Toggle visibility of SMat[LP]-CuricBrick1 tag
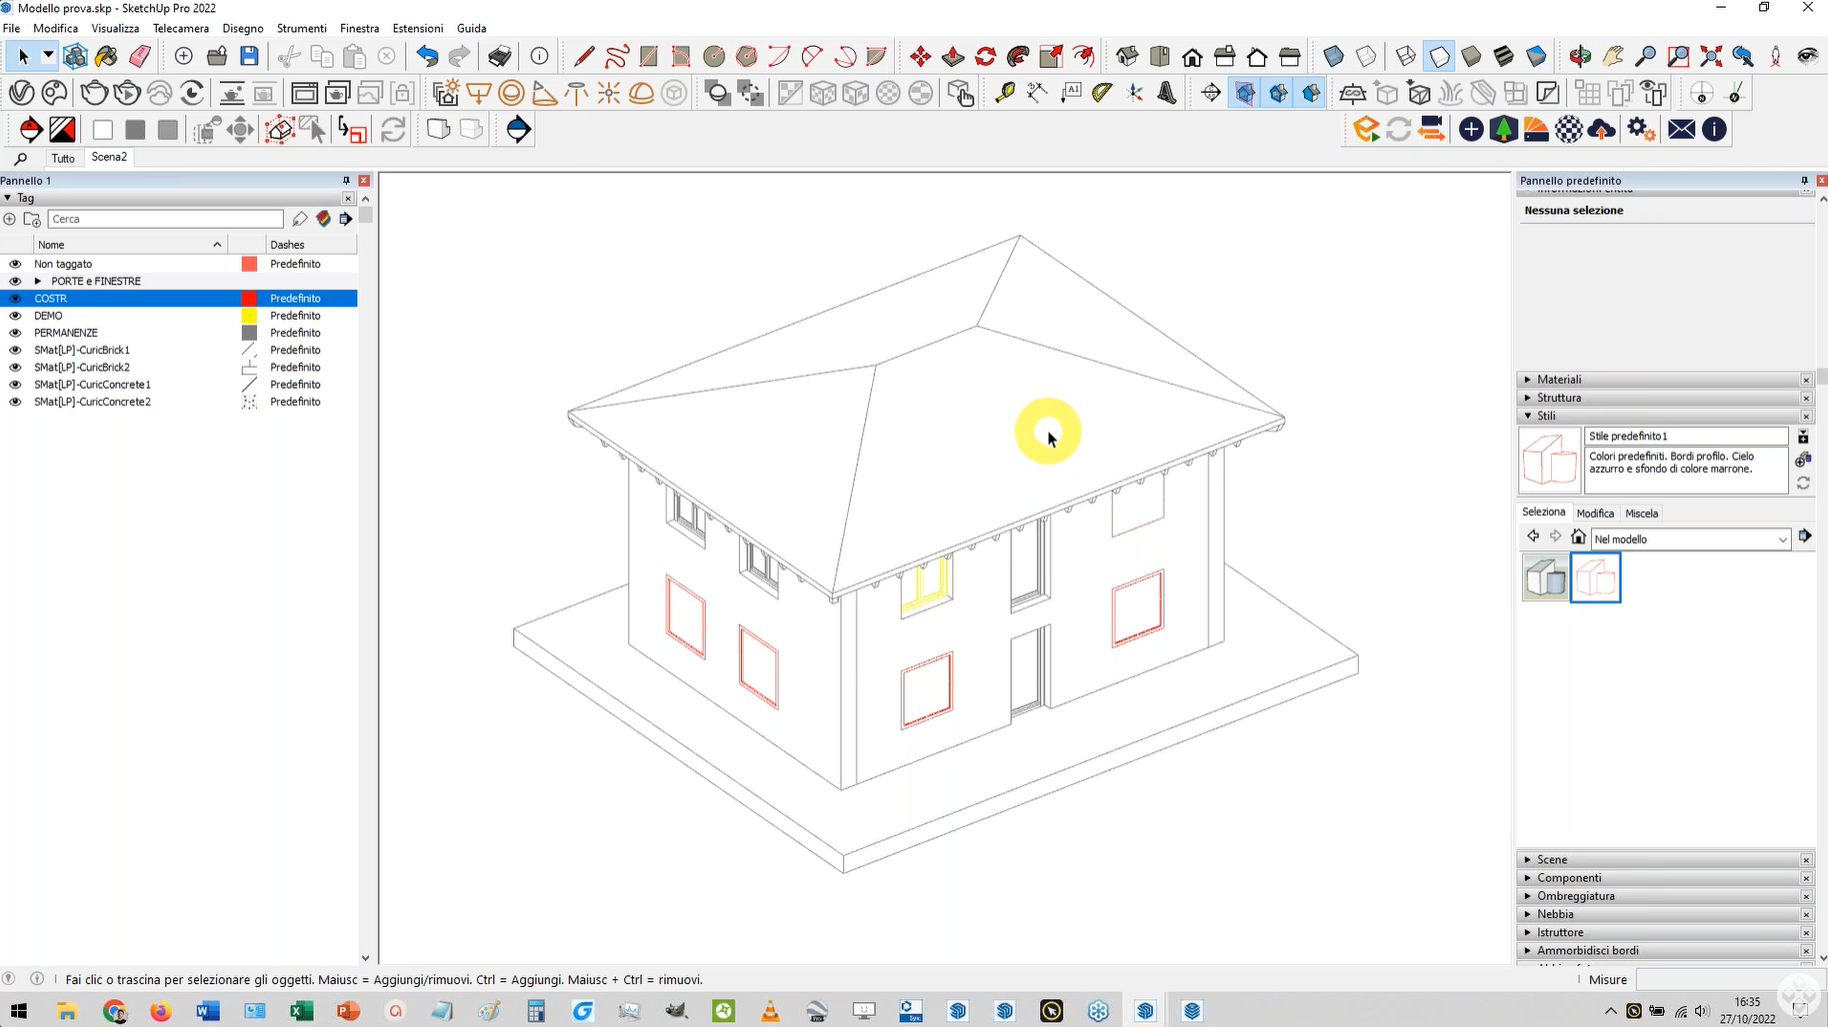This screenshot has height=1027, width=1828. (x=15, y=350)
